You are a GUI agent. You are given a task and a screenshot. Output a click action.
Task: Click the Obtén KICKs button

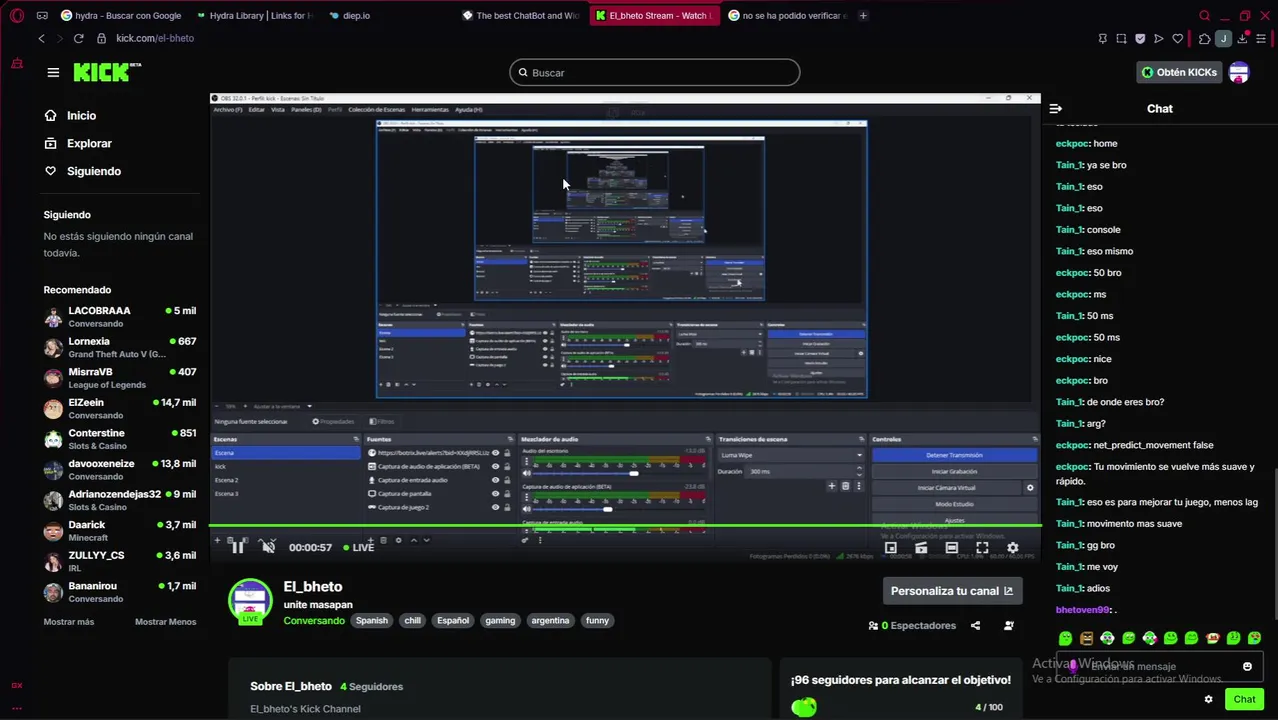click(1180, 72)
